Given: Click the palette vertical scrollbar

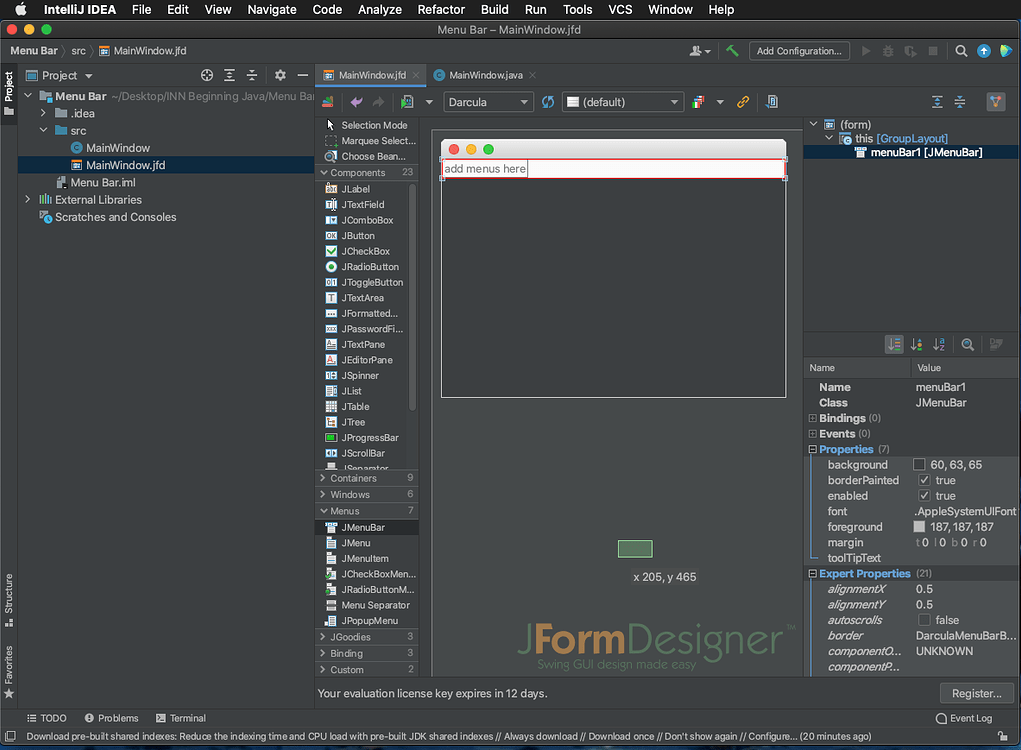Looking at the screenshot, I should click(412, 296).
